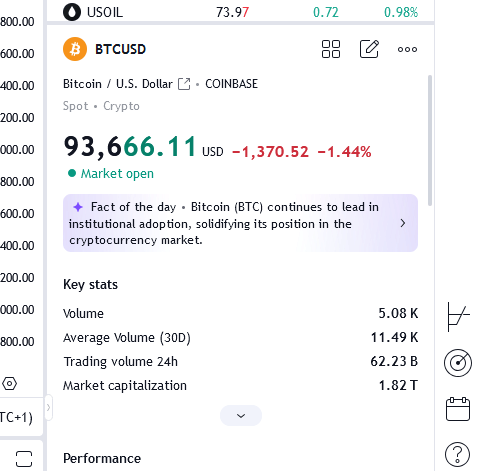Expand the Fact of the day arrow
477x471 pixels.
pyautogui.click(x=403, y=223)
